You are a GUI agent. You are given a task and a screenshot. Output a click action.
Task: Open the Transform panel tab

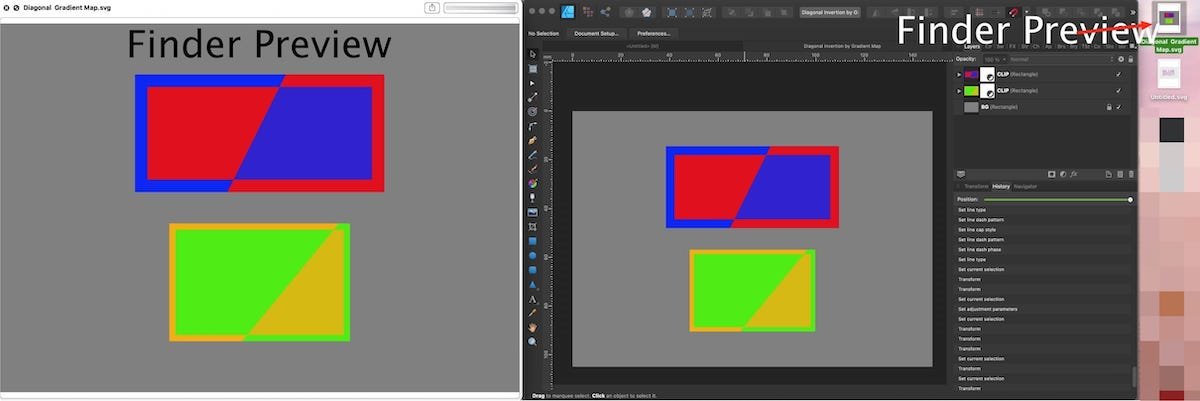pos(975,187)
